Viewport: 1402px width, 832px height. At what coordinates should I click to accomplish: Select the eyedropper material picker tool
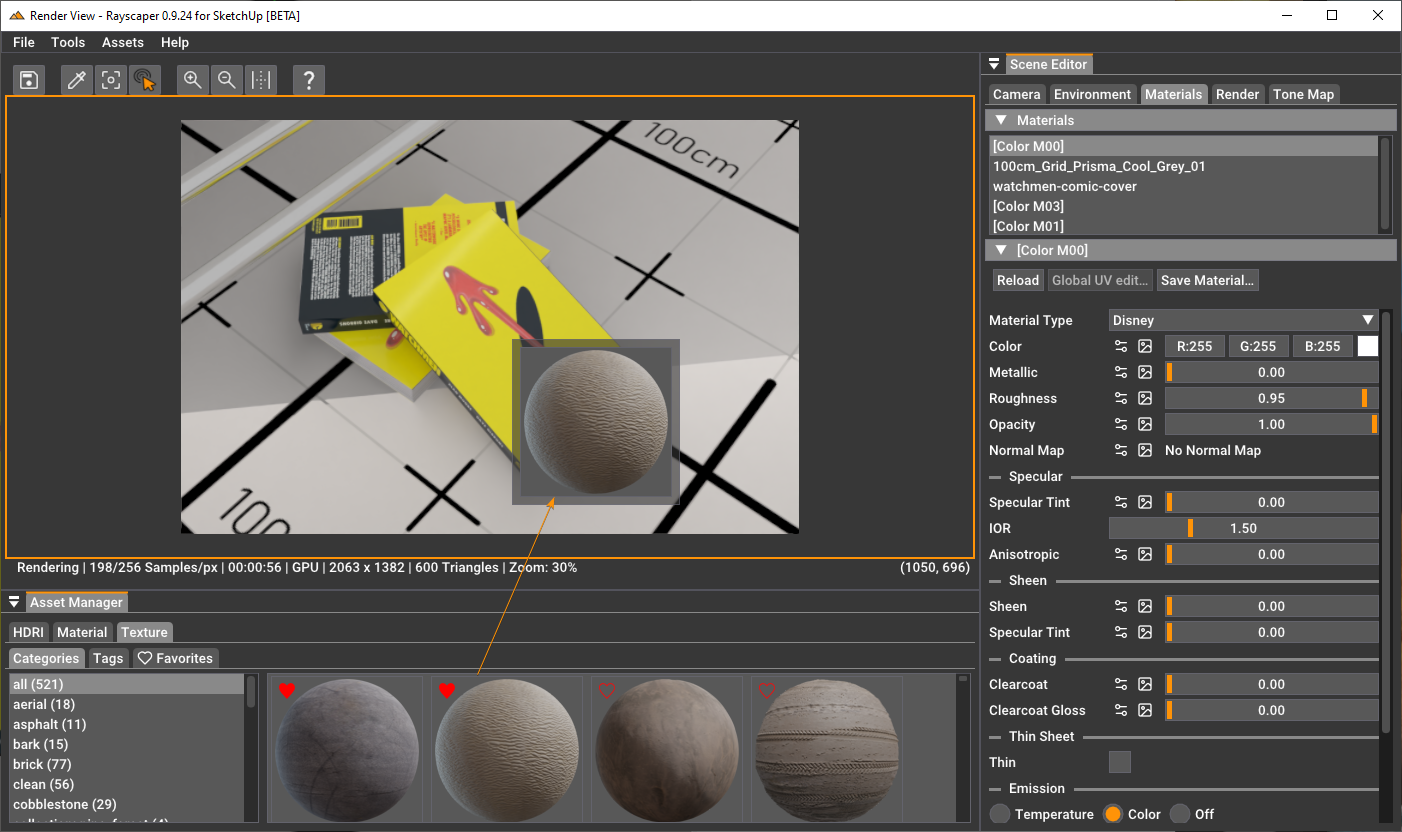[77, 81]
